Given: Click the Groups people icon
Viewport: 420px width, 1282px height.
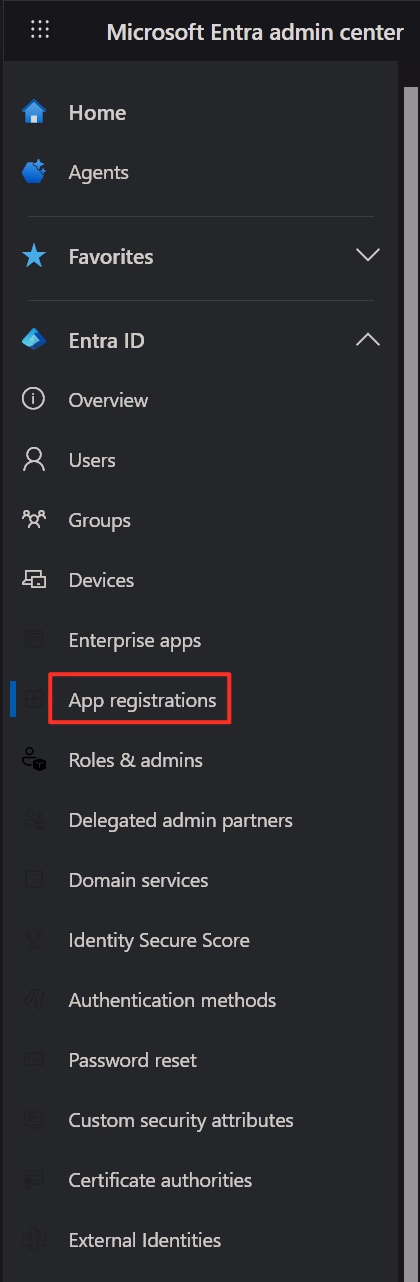Looking at the screenshot, I should pyautogui.click(x=34, y=520).
